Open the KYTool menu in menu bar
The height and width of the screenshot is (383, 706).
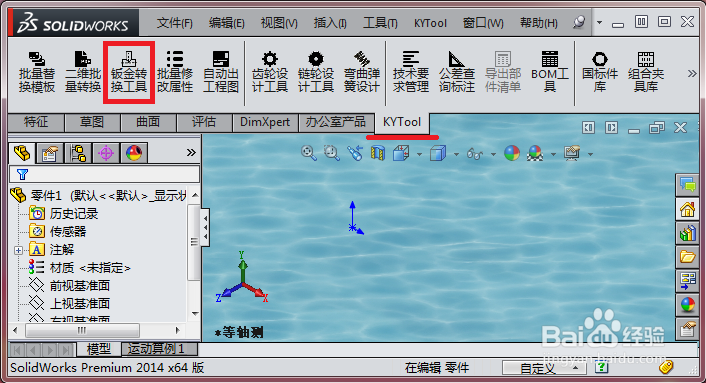tap(430, 23)
